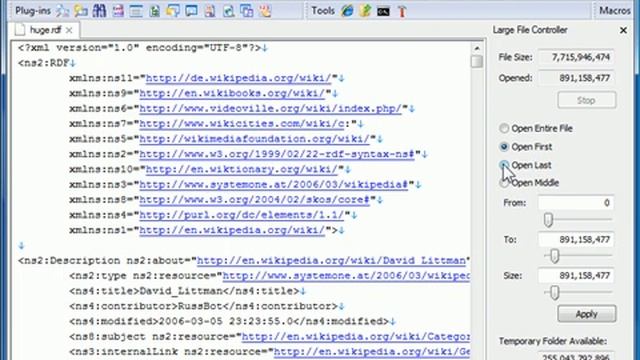Click the yellow stacked-windows plug-in icon
Screen dimensions: 640x360
click(x=173, y=11)
